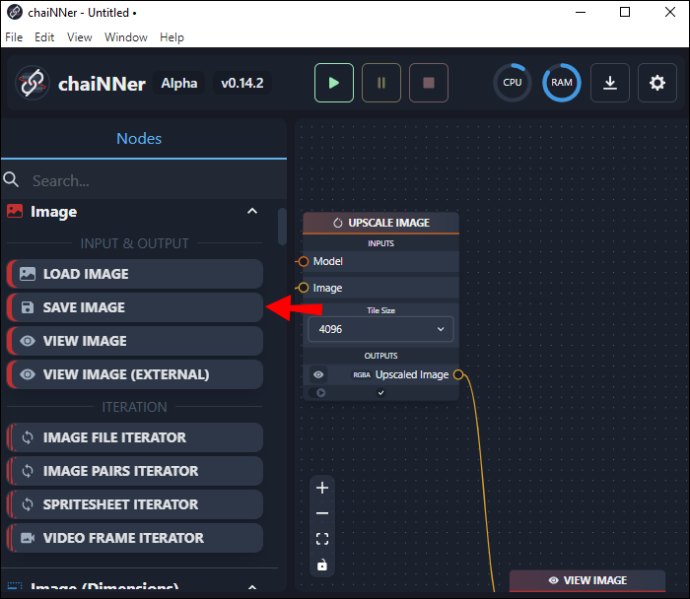Add an IMAGE FILE ITERATOR node
Image resolution: width=690 pixels, height=599 pixels.
point(135,437)
